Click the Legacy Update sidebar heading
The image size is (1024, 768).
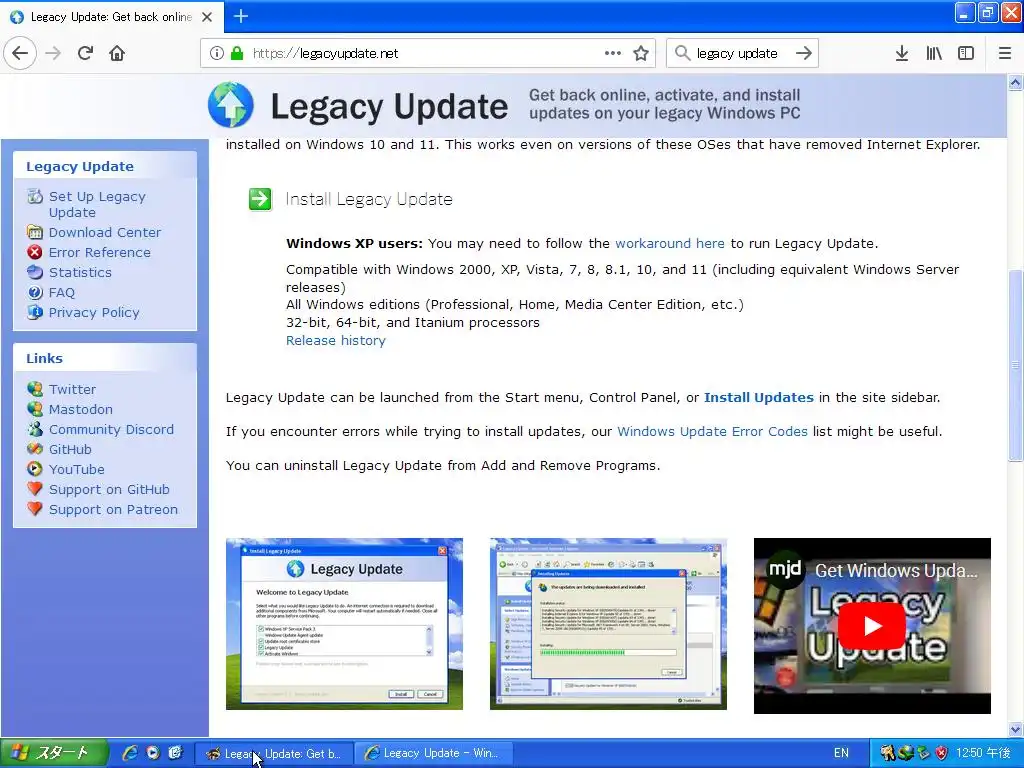pyautogui.click(x=80, y=167)
